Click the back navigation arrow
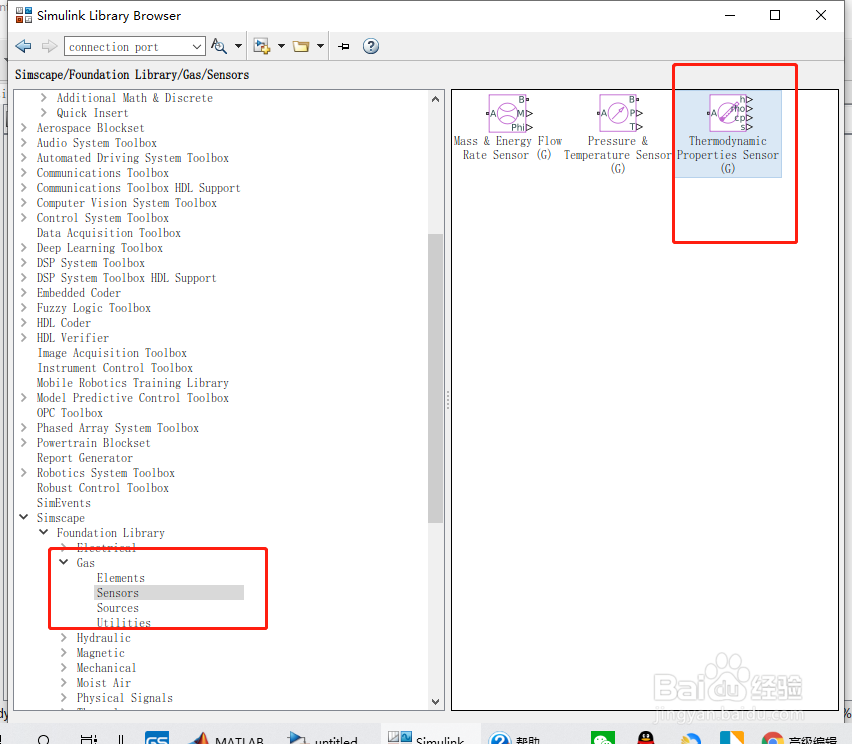Screen dimensions: 852x744 [23, 46]
